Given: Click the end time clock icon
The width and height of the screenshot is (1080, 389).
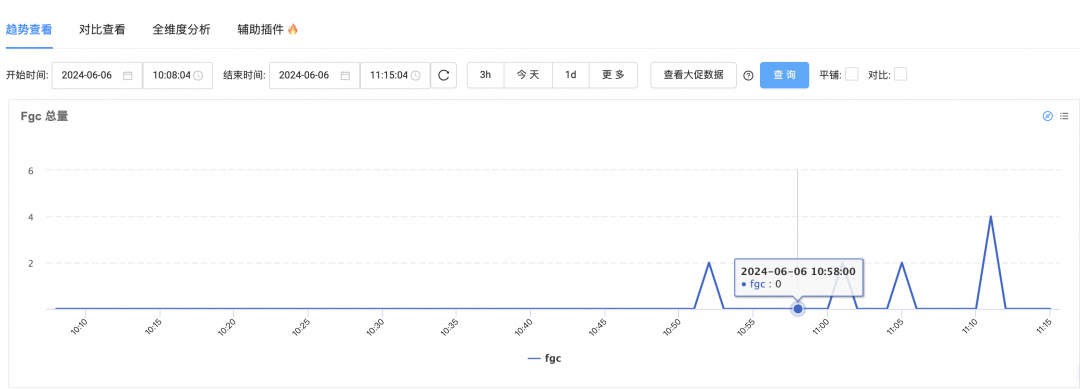Looking at the screenshot, I should point(415,76).
